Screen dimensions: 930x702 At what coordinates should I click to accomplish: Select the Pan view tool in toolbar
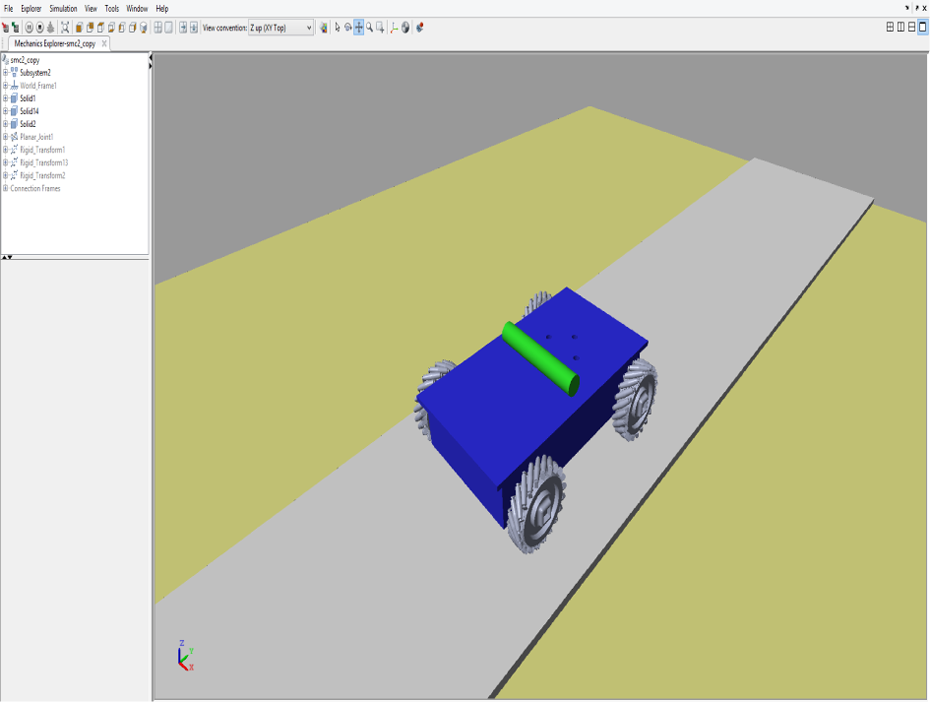point(359,27)
